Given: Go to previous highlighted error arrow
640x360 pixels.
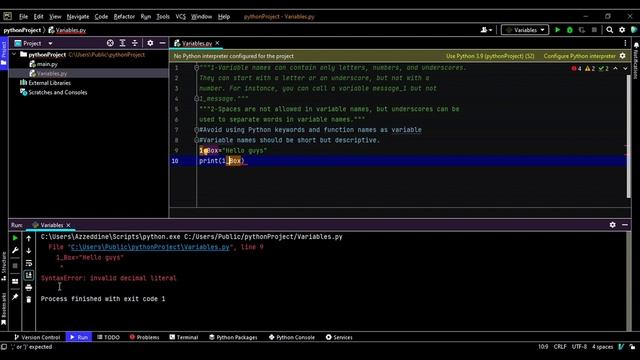Looking at the screenshot, I should click(616, 69).
